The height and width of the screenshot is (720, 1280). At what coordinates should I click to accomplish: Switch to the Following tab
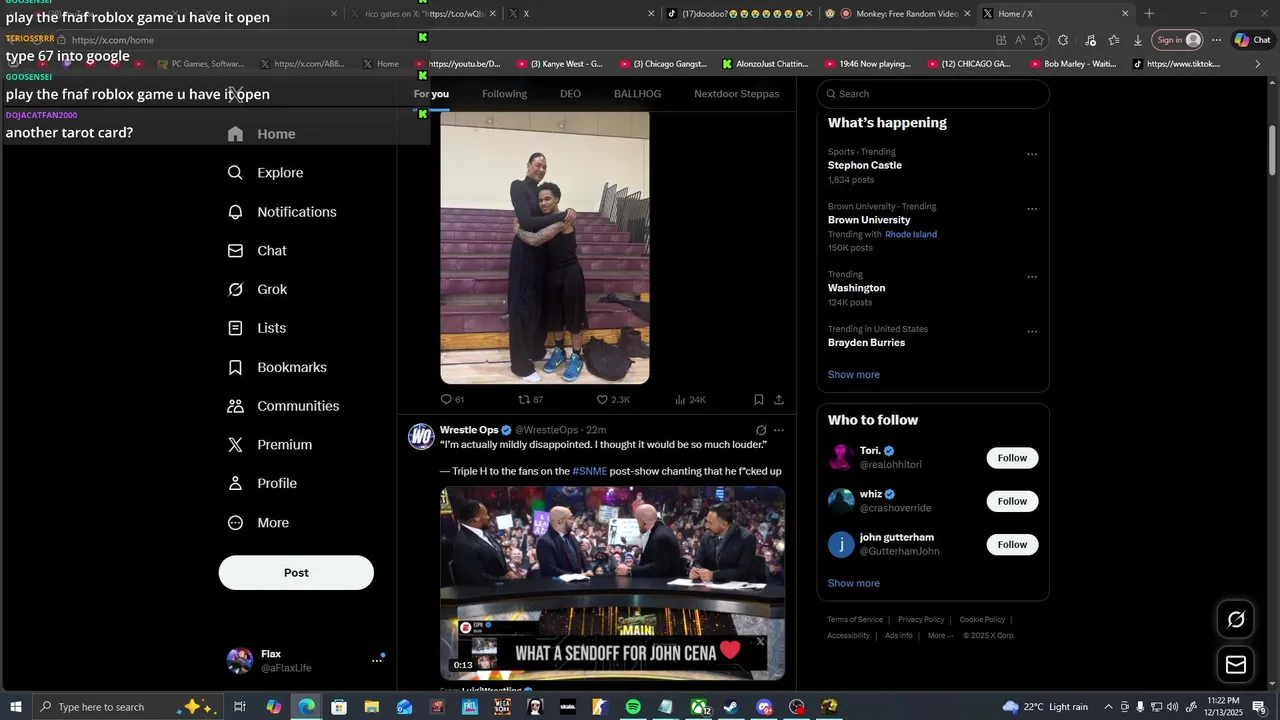point(504,94)
